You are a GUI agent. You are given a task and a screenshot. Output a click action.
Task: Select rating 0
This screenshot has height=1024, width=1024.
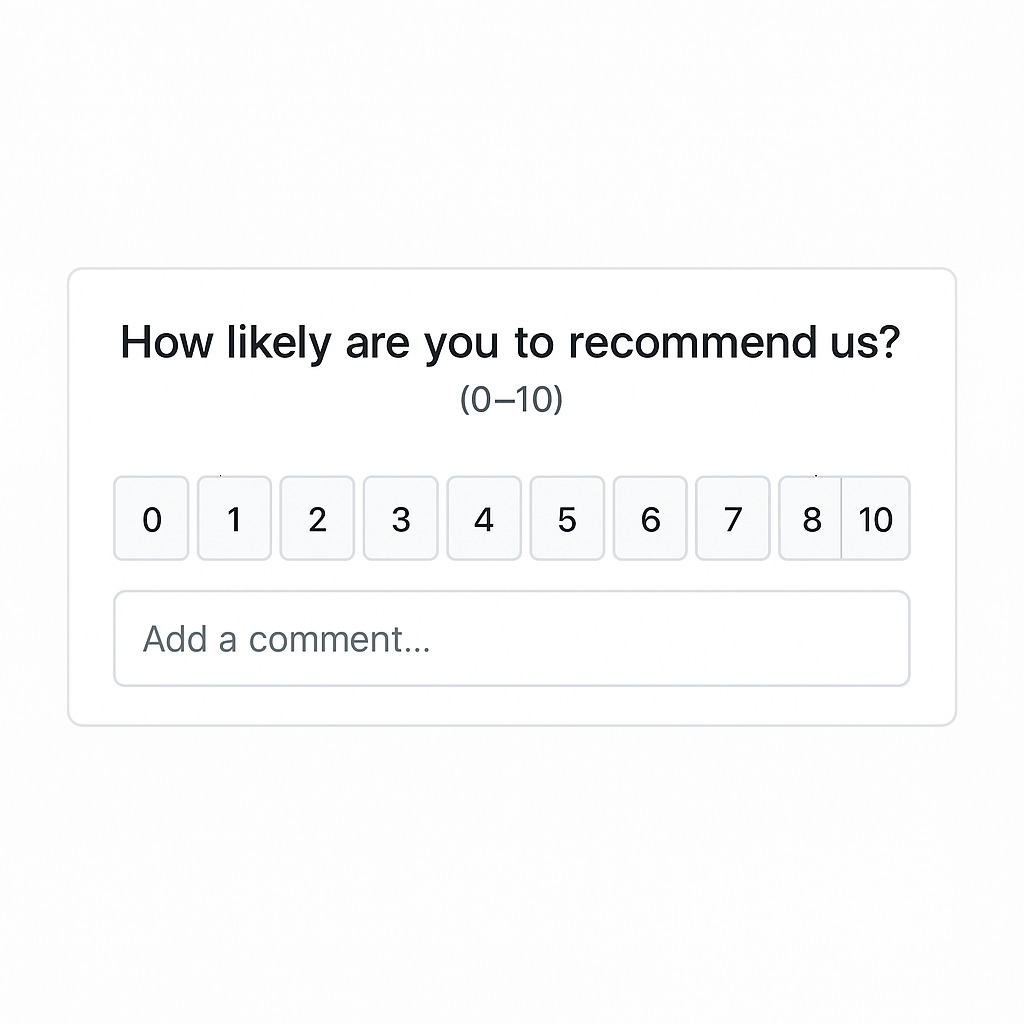(x=151, y=518)
